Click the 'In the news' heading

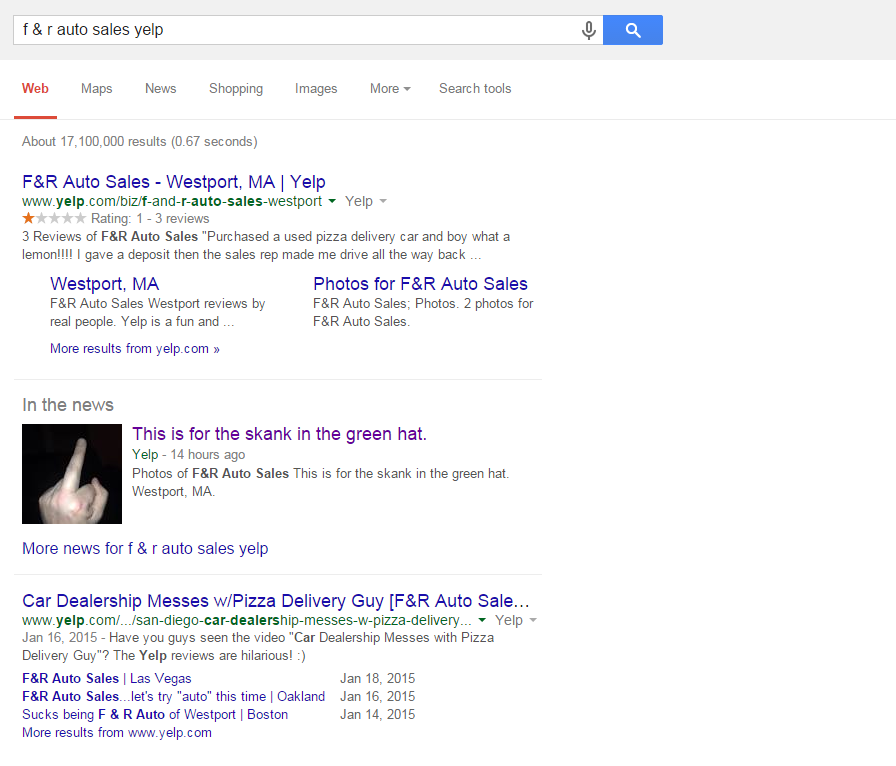tap(68, 405)
